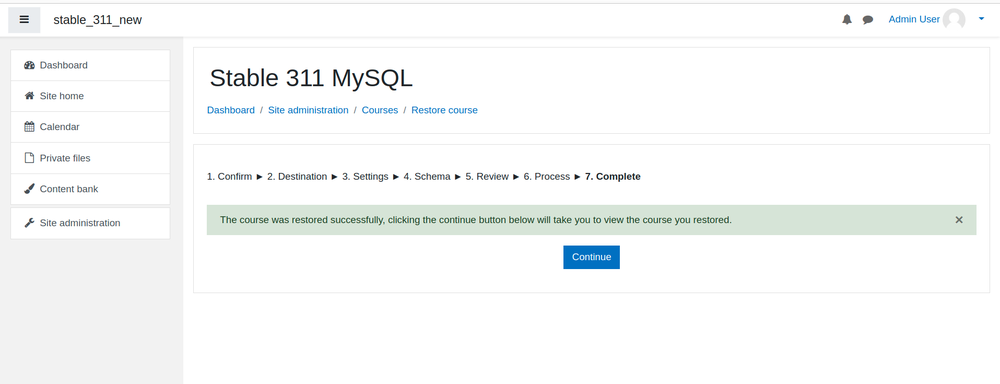This screenshot has height=384, width=1000.
Task: Click the Admin User avatar picture
Action: pos(954,20)
